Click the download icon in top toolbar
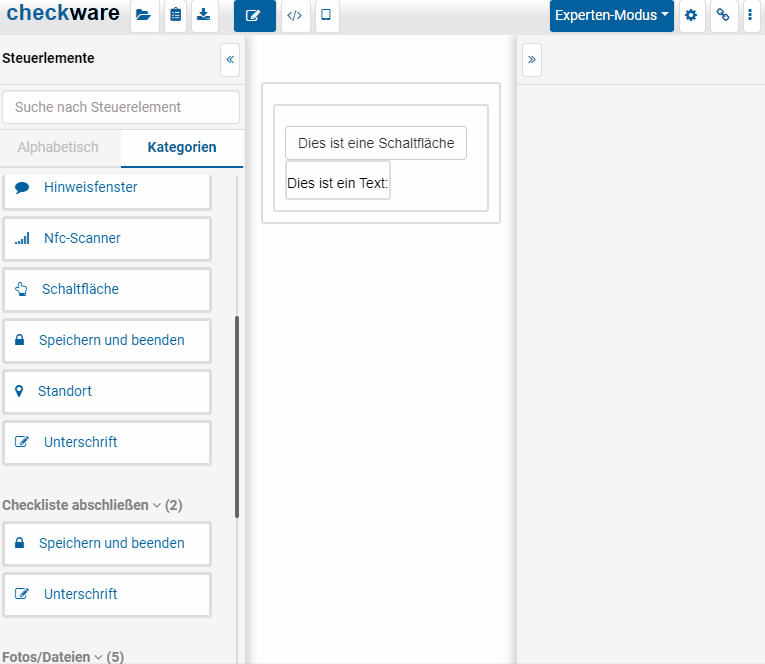The height and width of the screenshot is (664, 765). 204,16
